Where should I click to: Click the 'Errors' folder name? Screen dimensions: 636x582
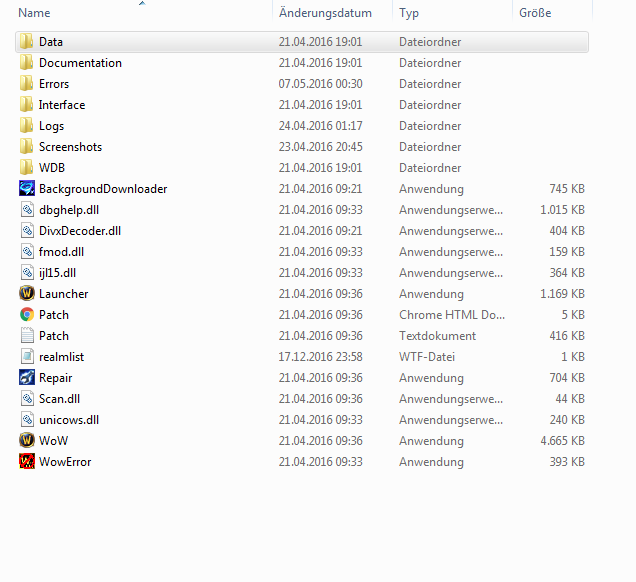point(54,84)
